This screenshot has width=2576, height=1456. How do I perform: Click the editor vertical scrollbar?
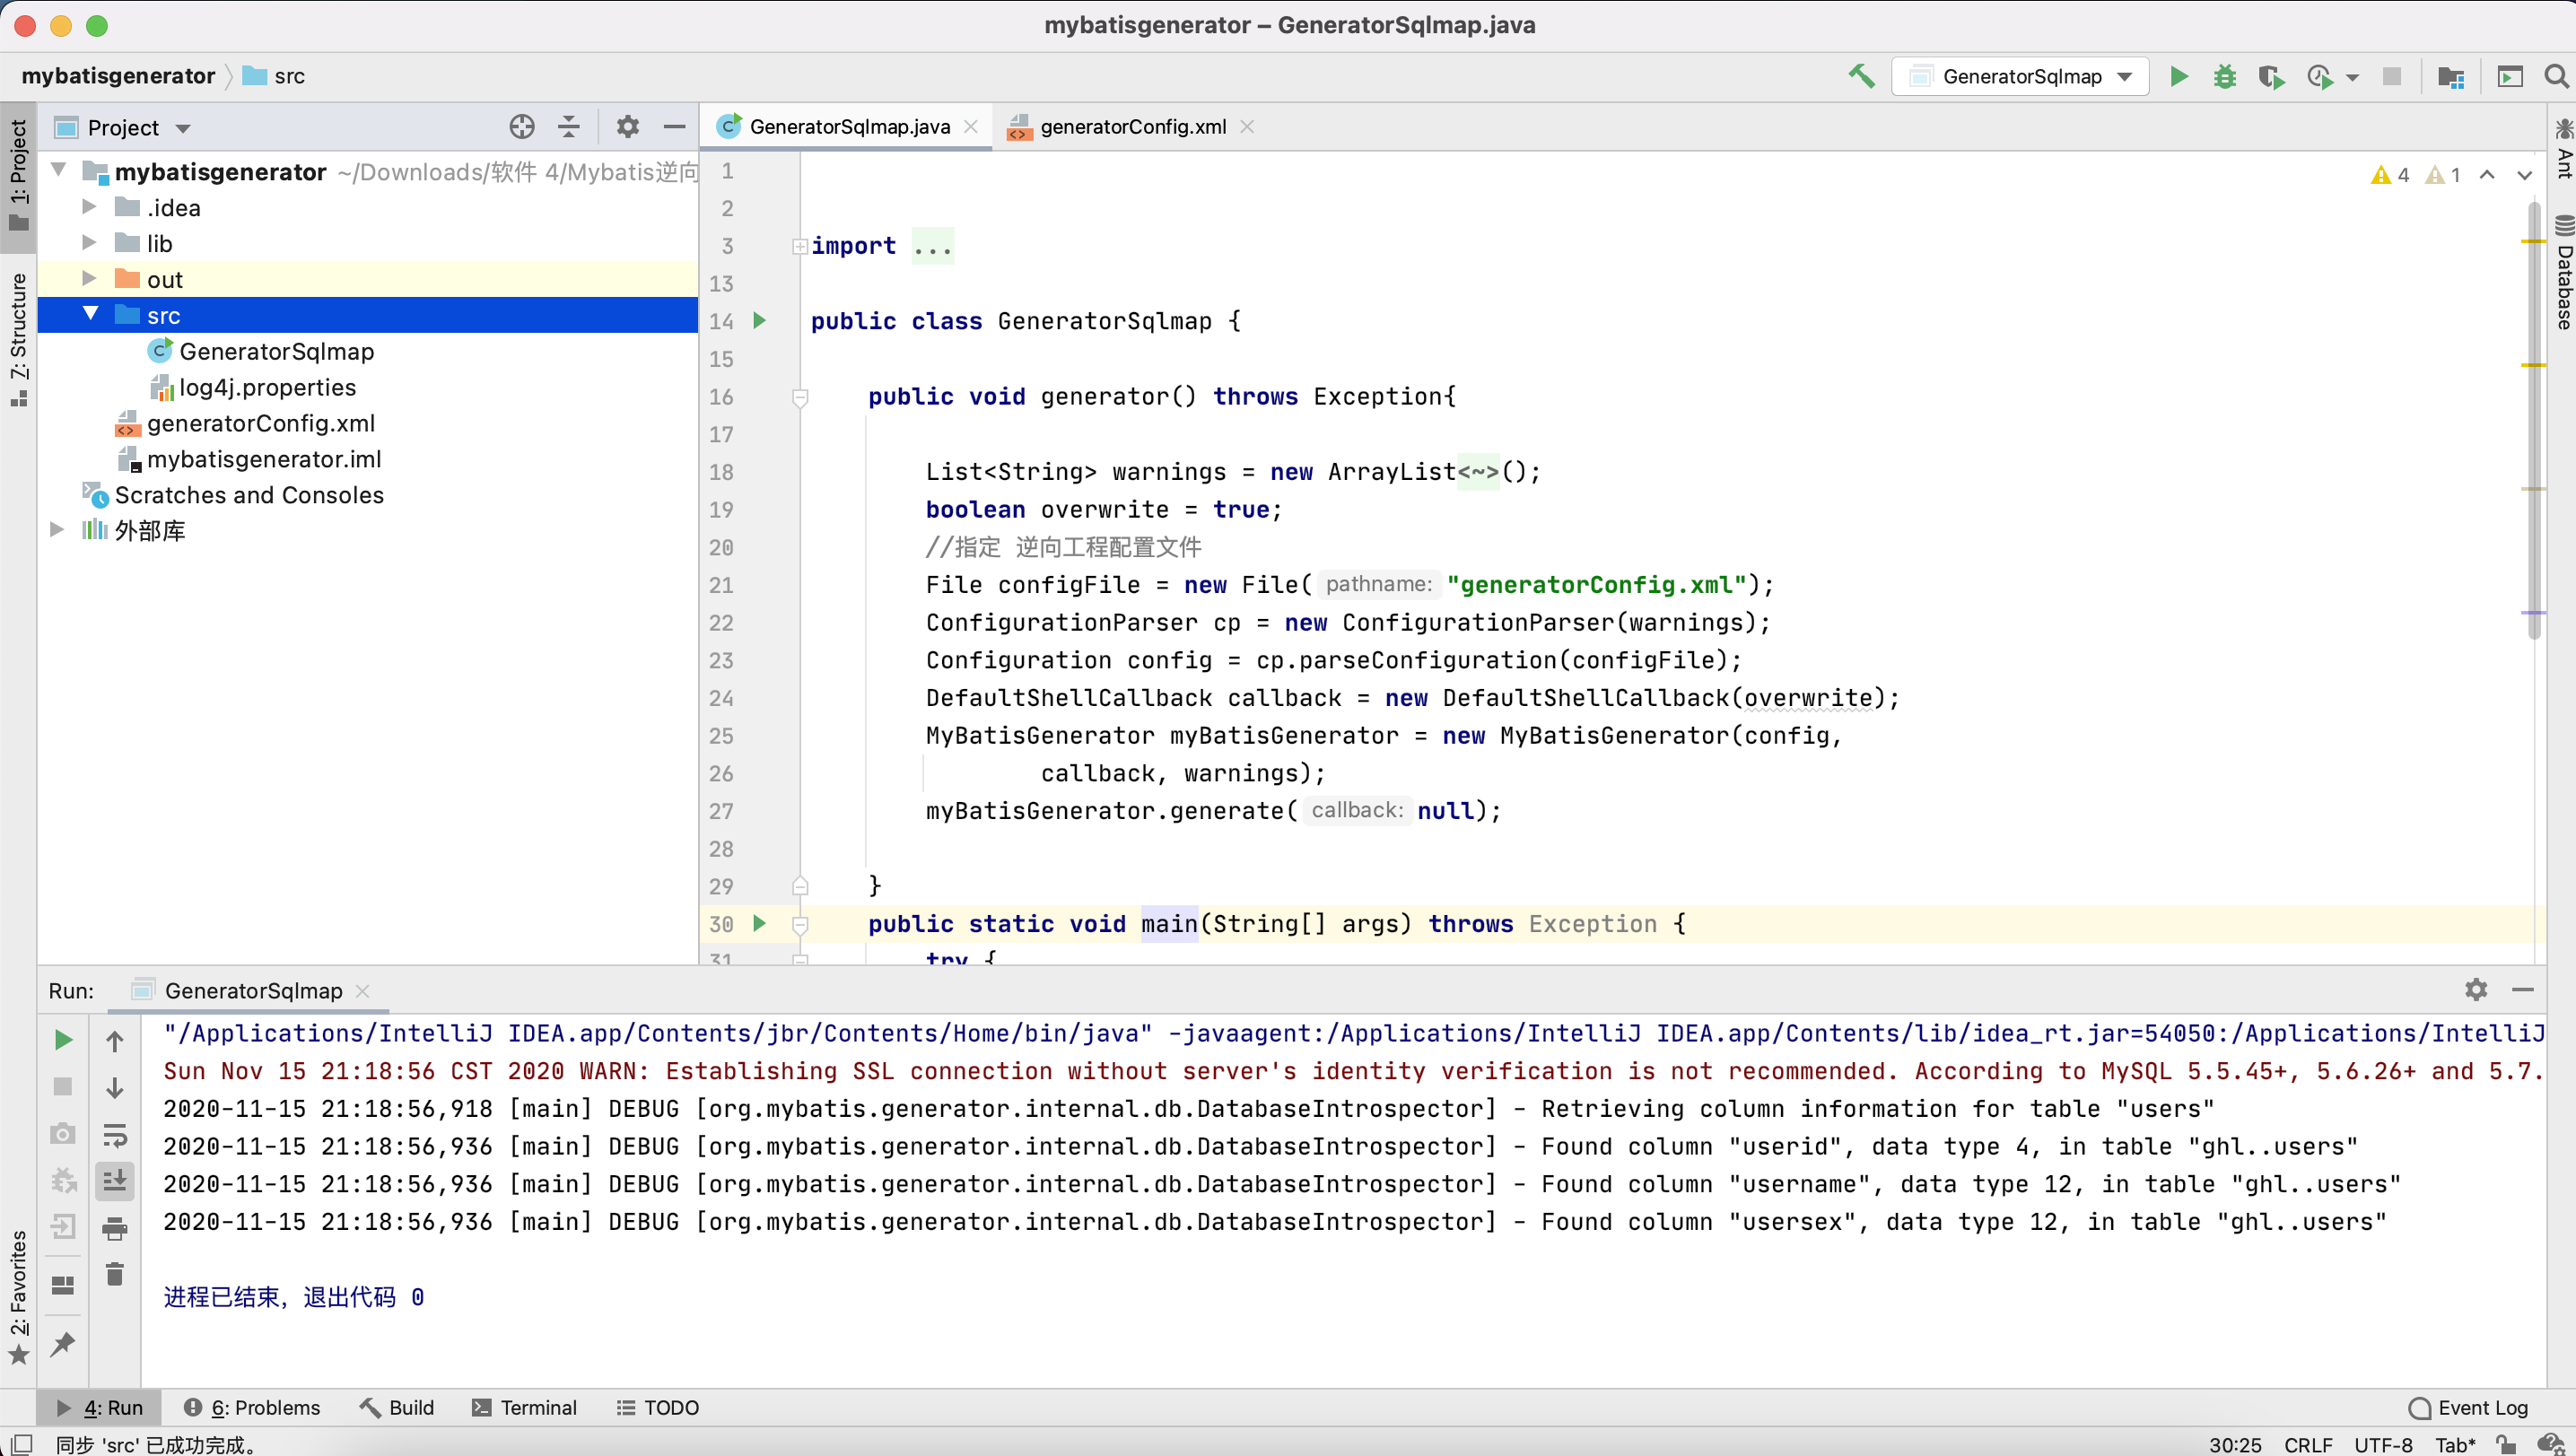point(2533,420)
